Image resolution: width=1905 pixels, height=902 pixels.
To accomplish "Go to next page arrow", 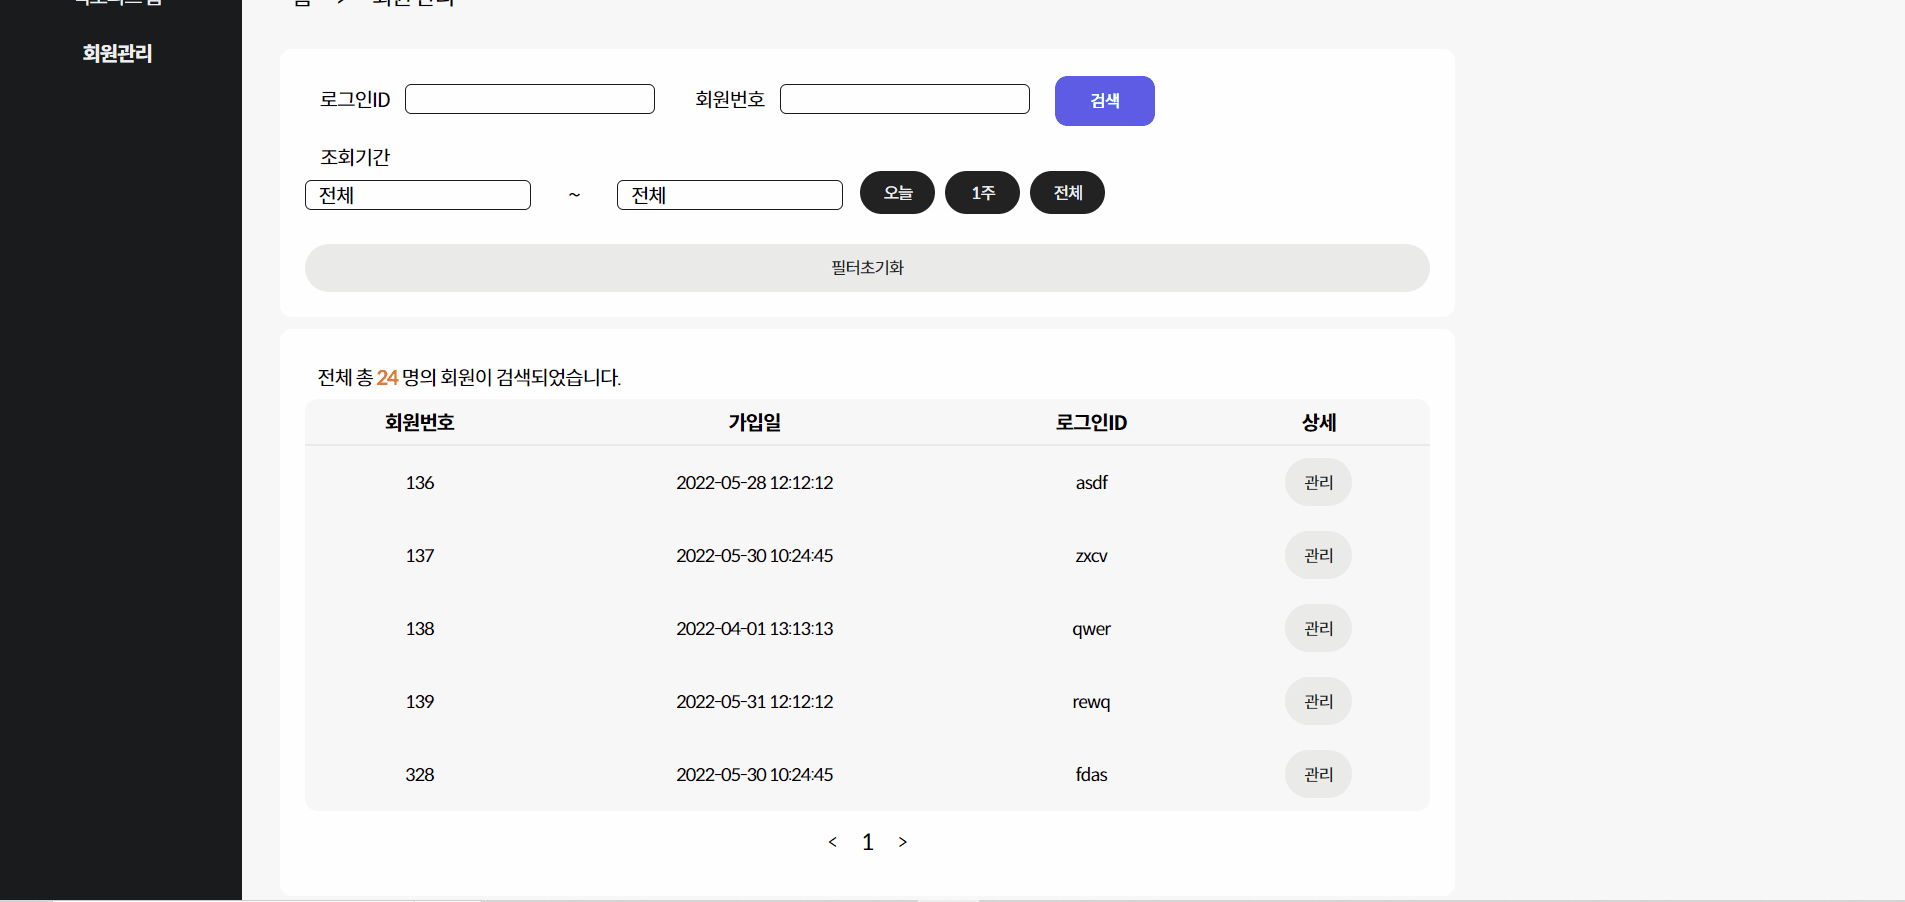I will (x=903, y=842).
